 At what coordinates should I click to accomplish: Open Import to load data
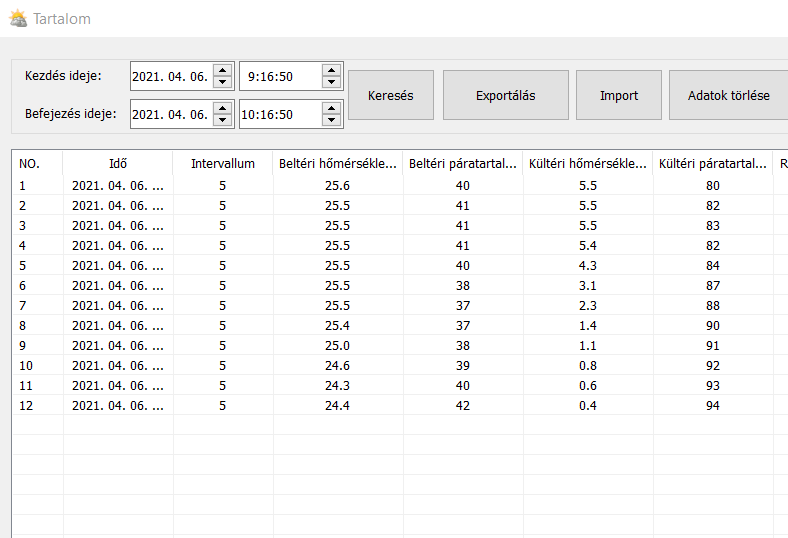point(618,96)
